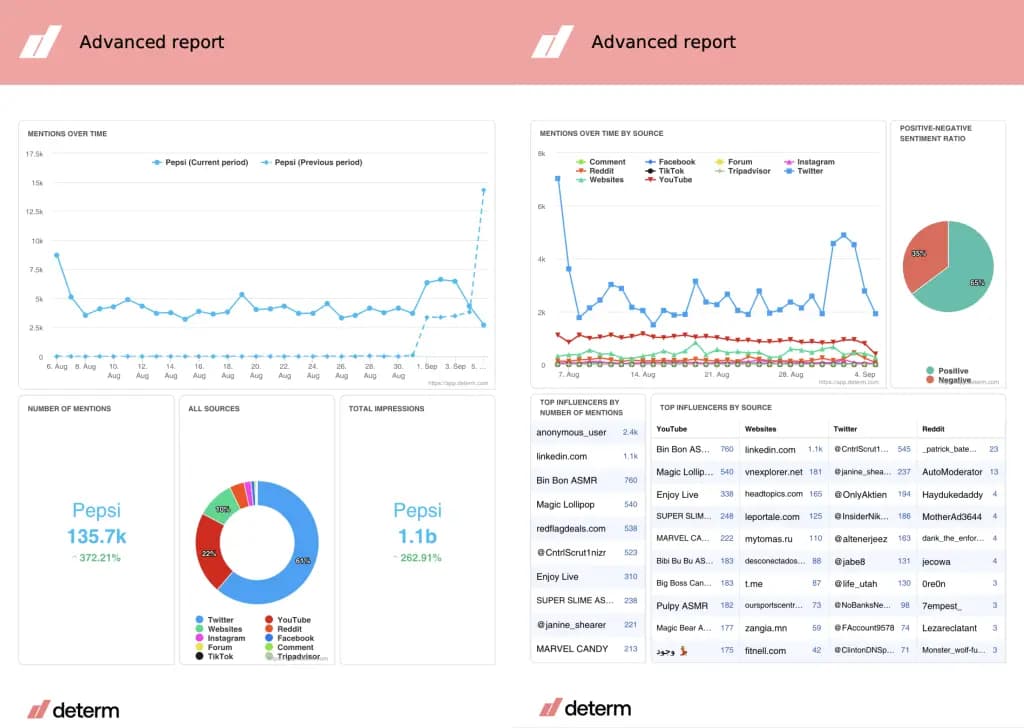
Task: Click the September spike data point in Mentions Over Time
Action: [x=484, y=190]
